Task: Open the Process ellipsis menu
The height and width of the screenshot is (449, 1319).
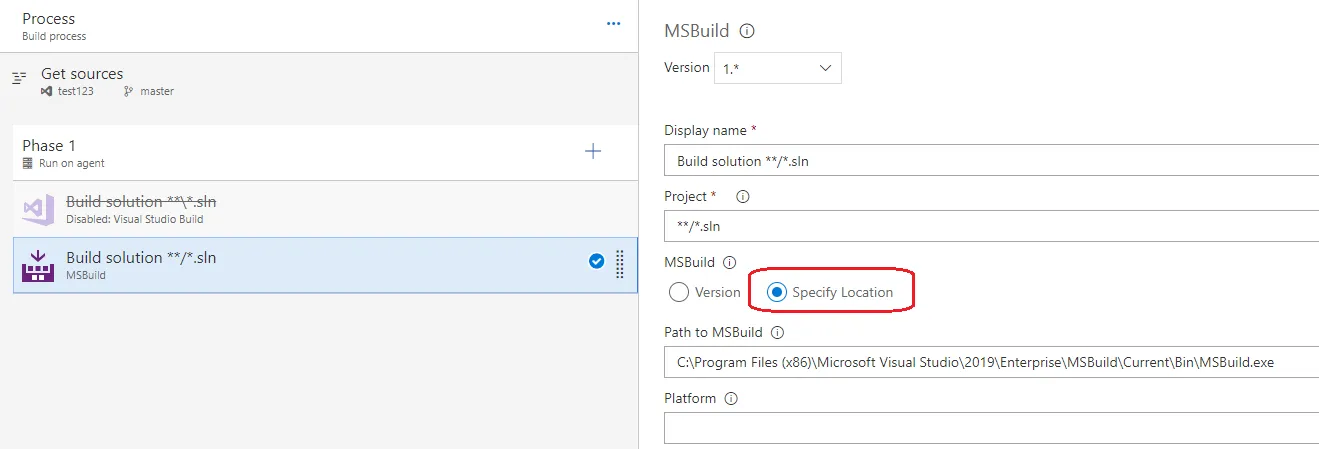Action: tap(614, 24)
